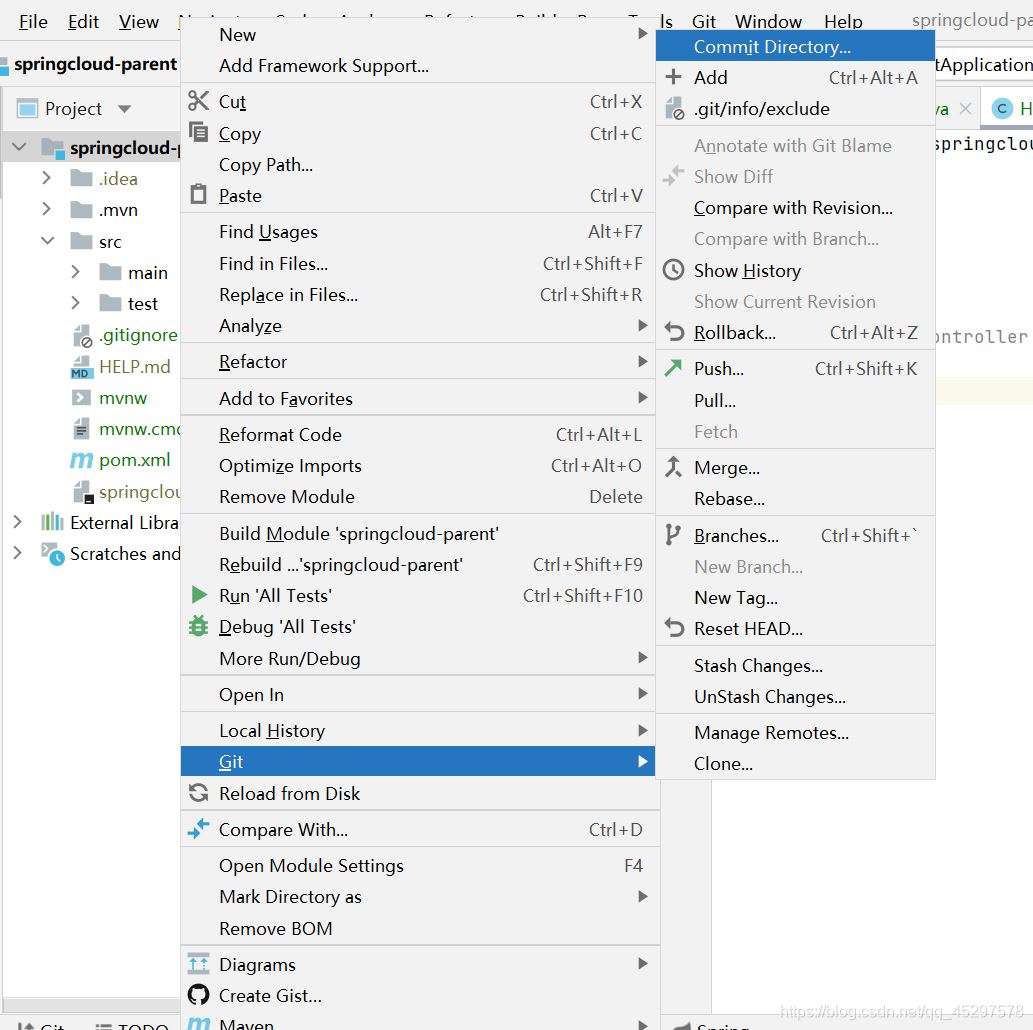Click the Show History clock icon

coord(675,270)
